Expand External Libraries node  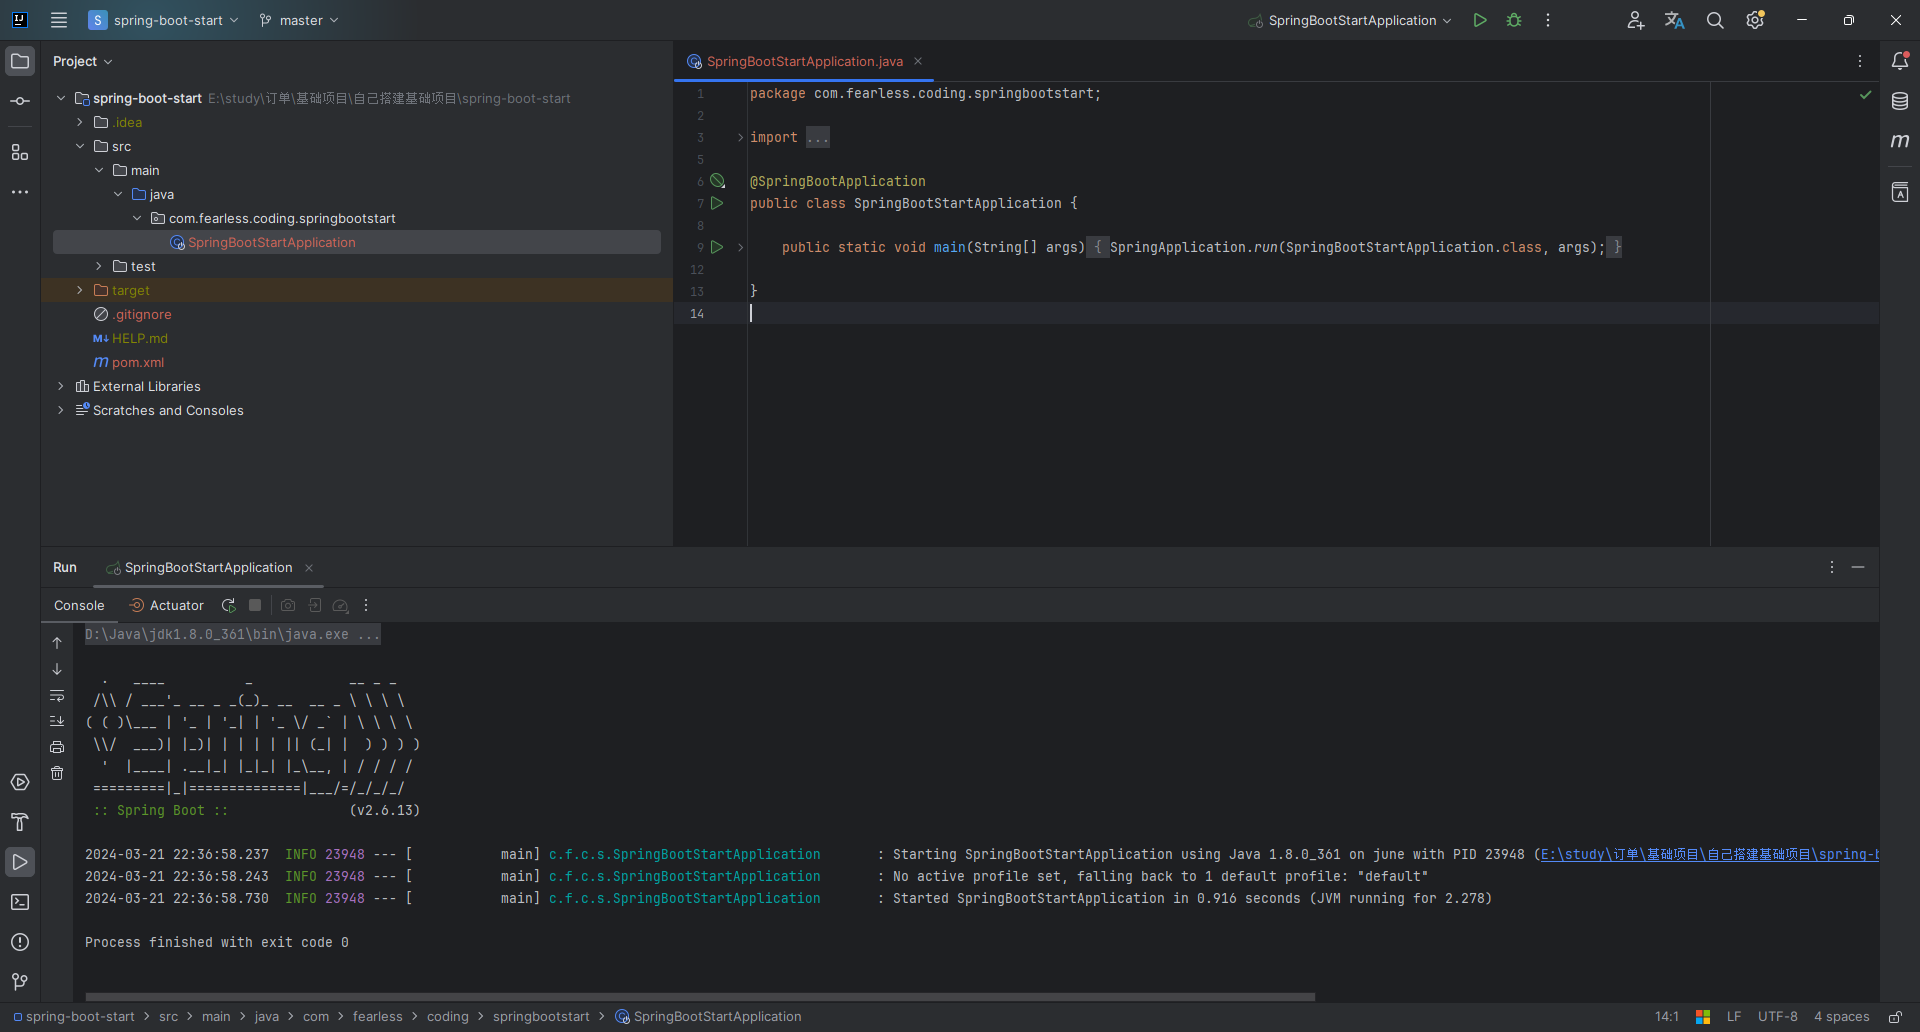point(61,386)
